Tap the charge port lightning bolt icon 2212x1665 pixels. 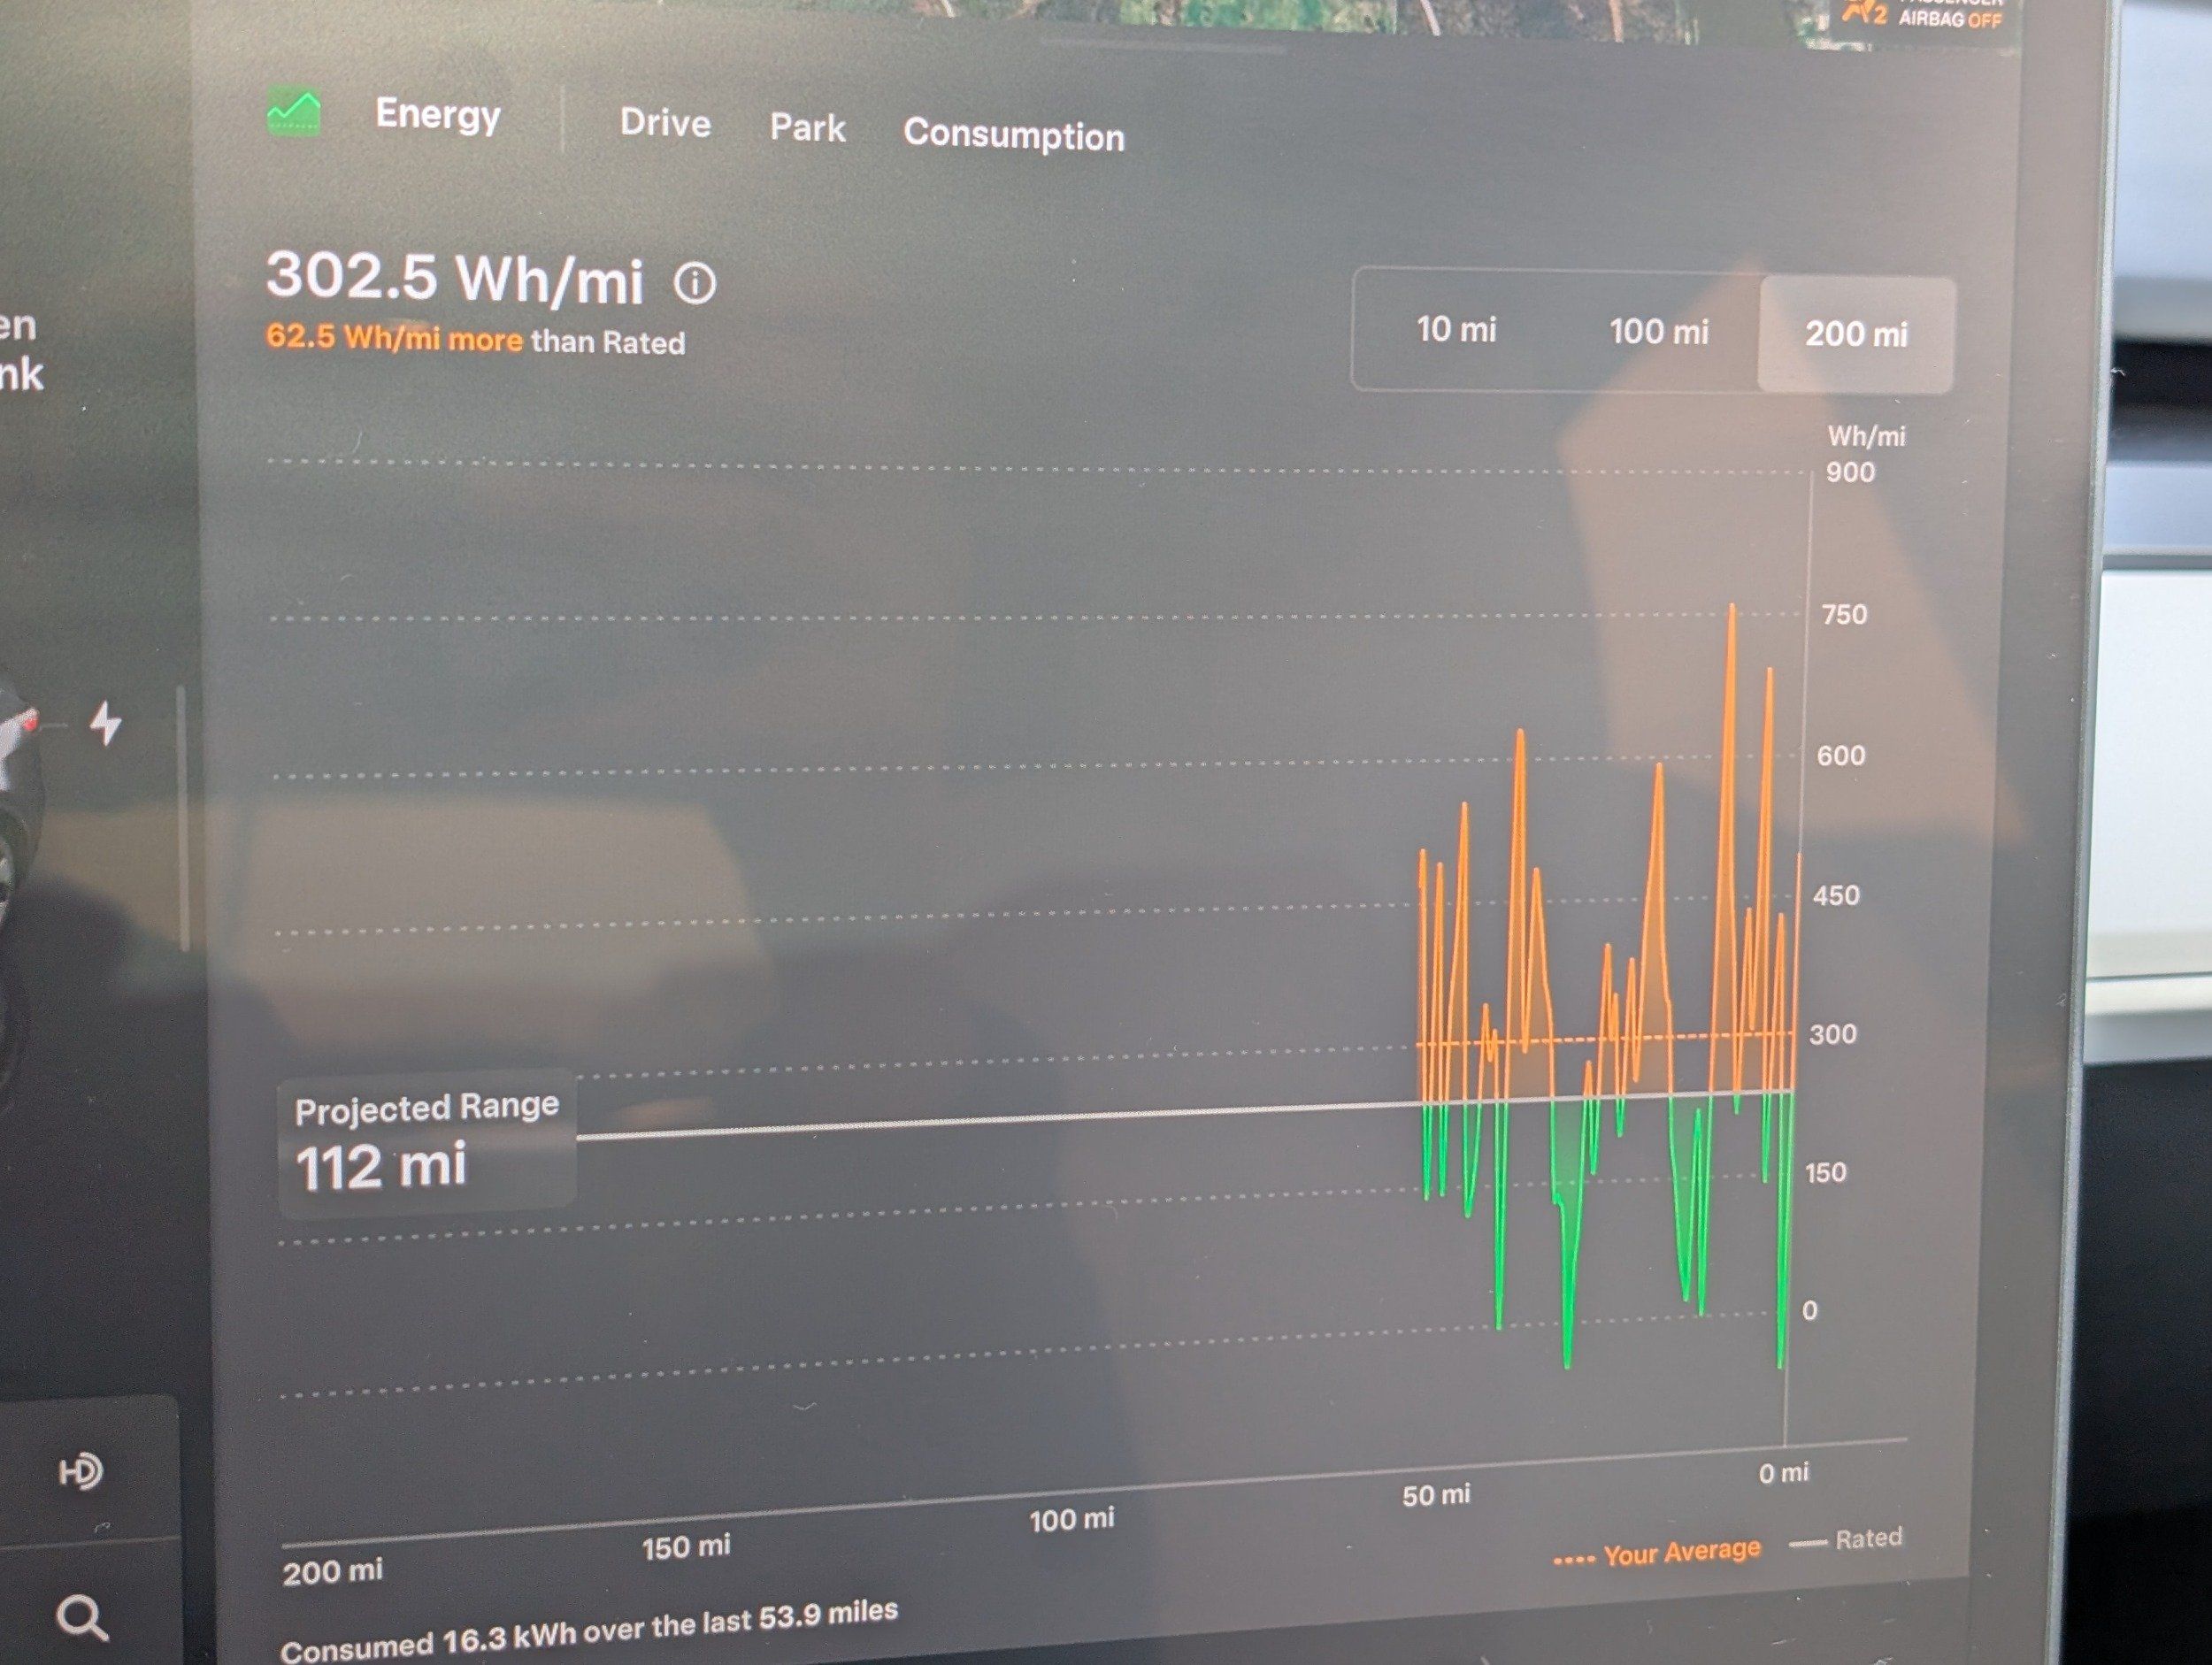(105, 723)
